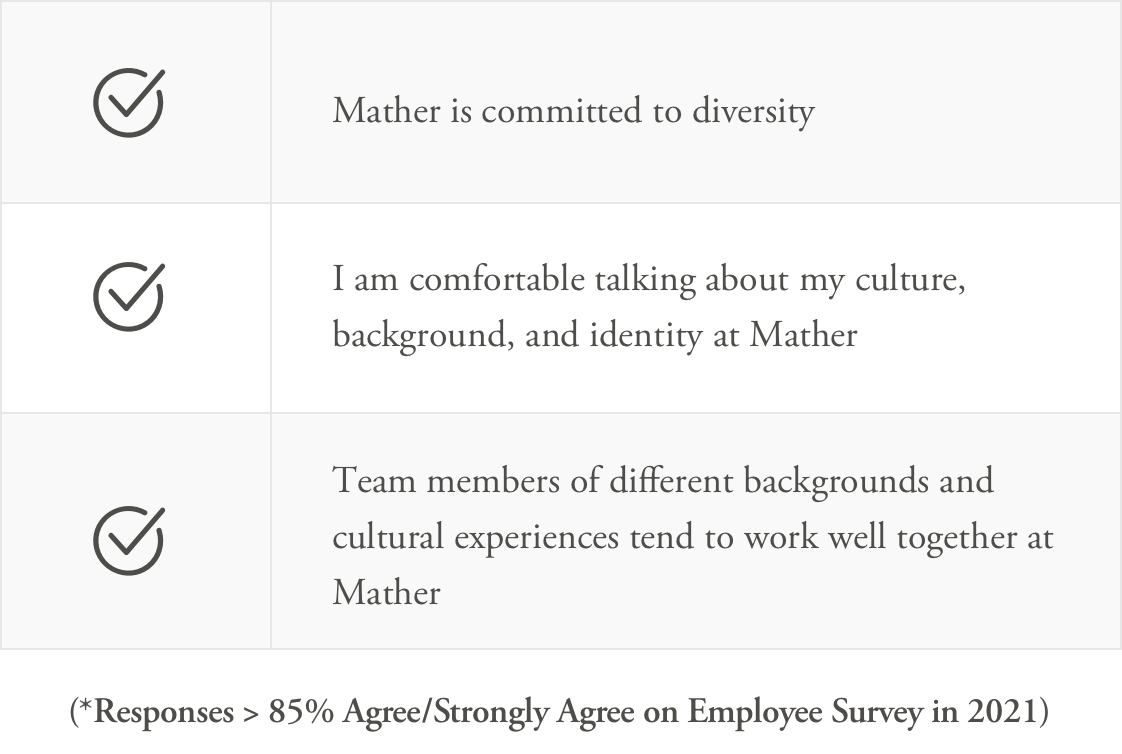Viewport: 1122px width, 754px height.
Task: Select the word "together" in the third statement
Action: click(957, 538)
